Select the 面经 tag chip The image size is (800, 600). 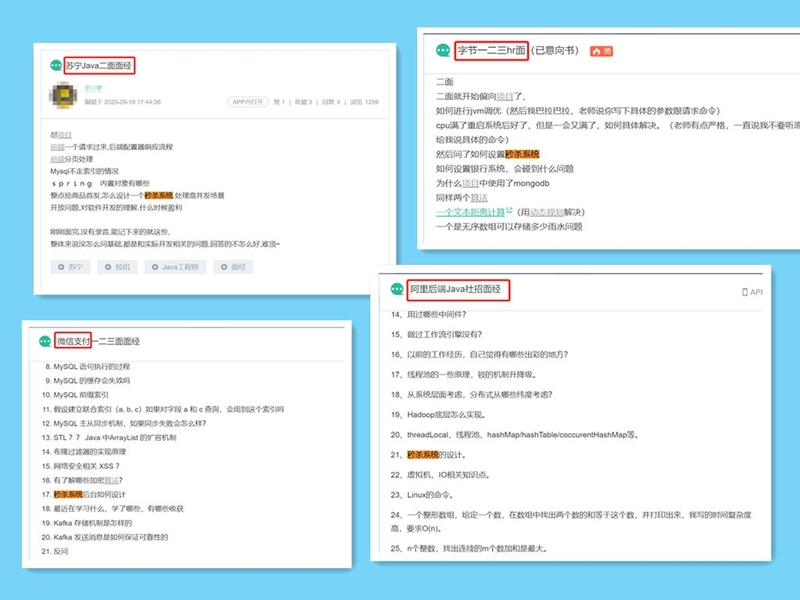233,267
